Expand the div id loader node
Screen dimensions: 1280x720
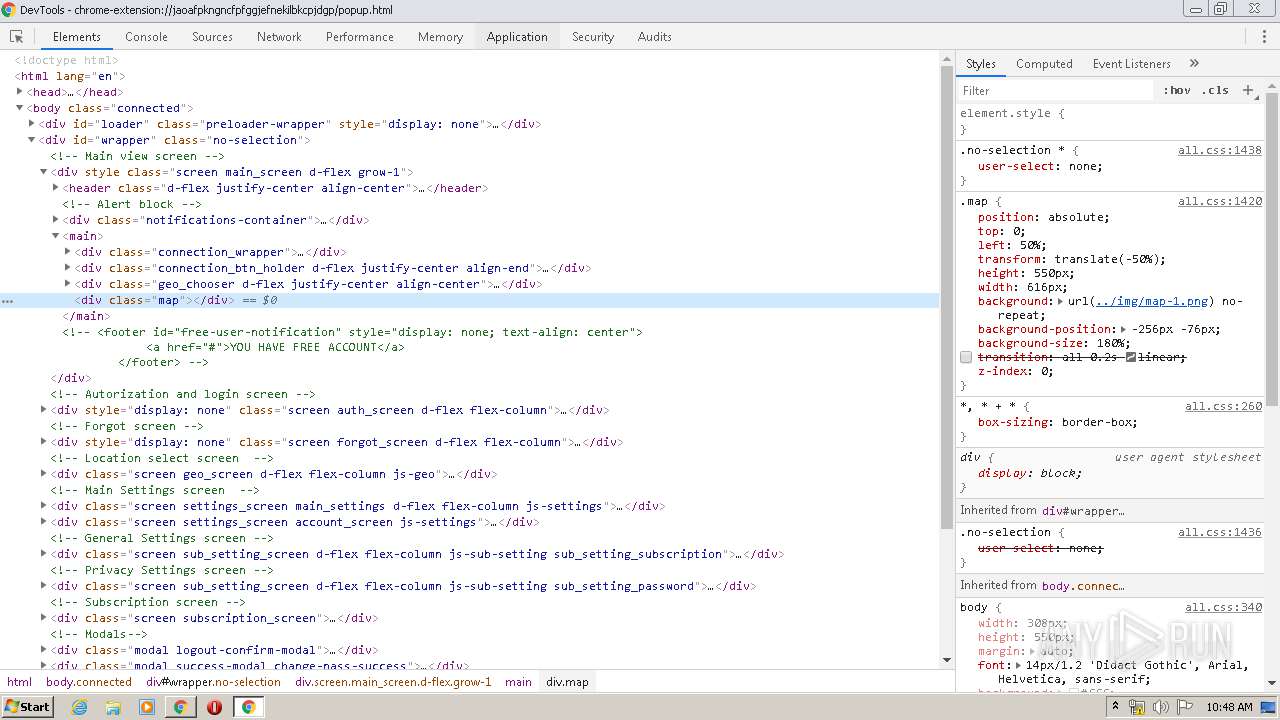(x=32, y=124)
